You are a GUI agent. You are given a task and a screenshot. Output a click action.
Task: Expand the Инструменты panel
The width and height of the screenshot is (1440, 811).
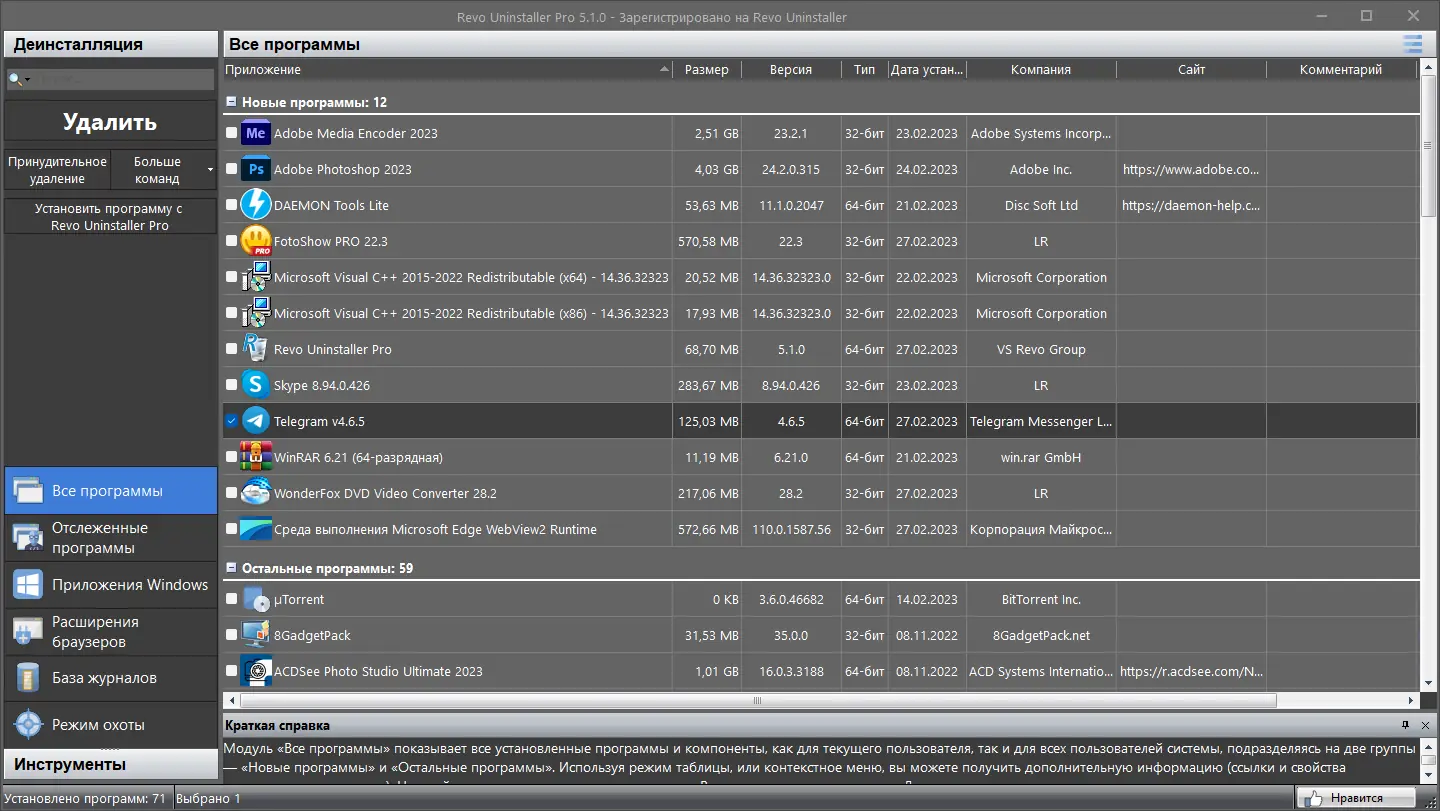tap(110, 764)
